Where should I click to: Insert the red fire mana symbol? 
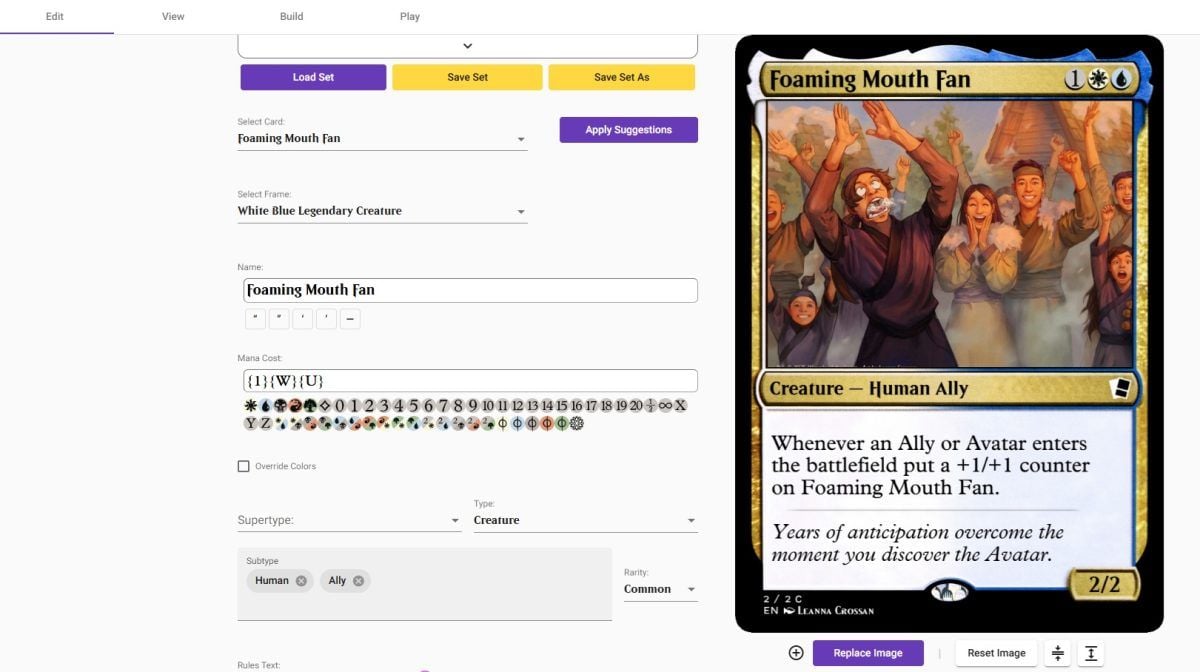tap(295, 406)
